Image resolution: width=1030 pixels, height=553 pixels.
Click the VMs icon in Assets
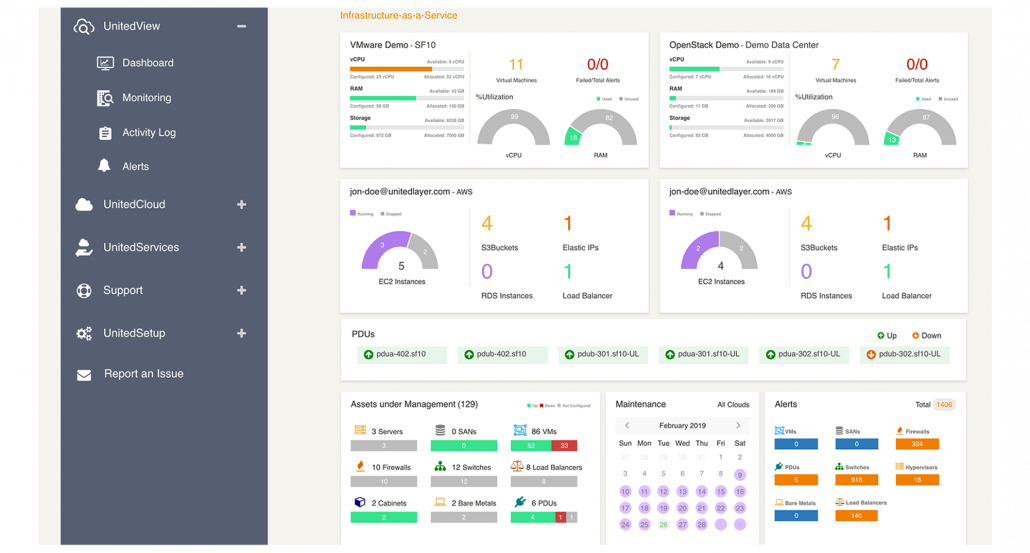520,430
